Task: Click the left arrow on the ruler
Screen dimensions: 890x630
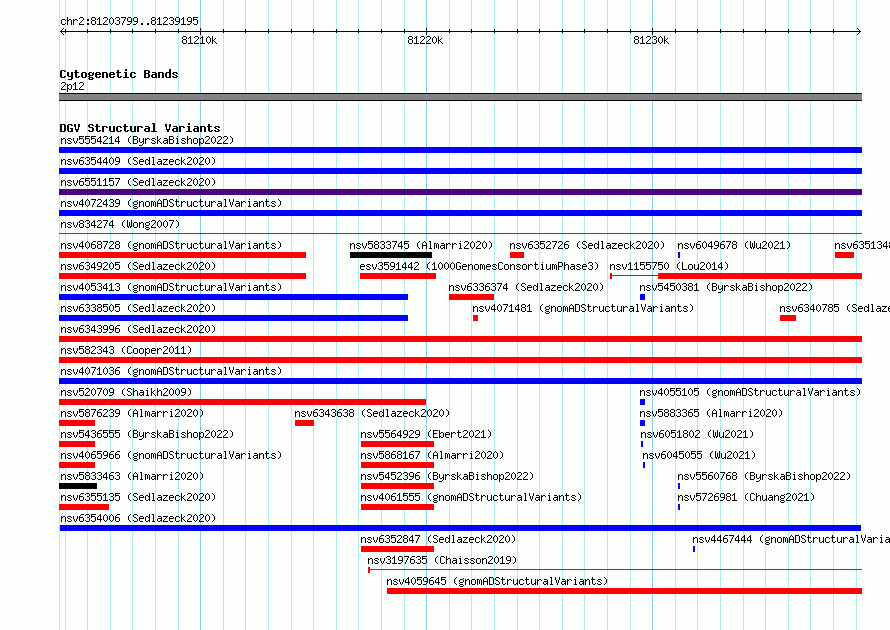Action: tap(62, 31)
